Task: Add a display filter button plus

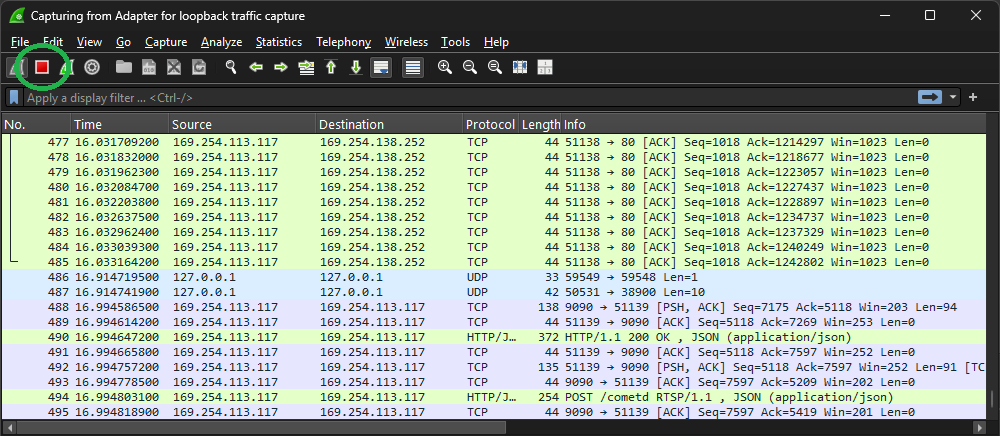Action: tap(973, 97)
